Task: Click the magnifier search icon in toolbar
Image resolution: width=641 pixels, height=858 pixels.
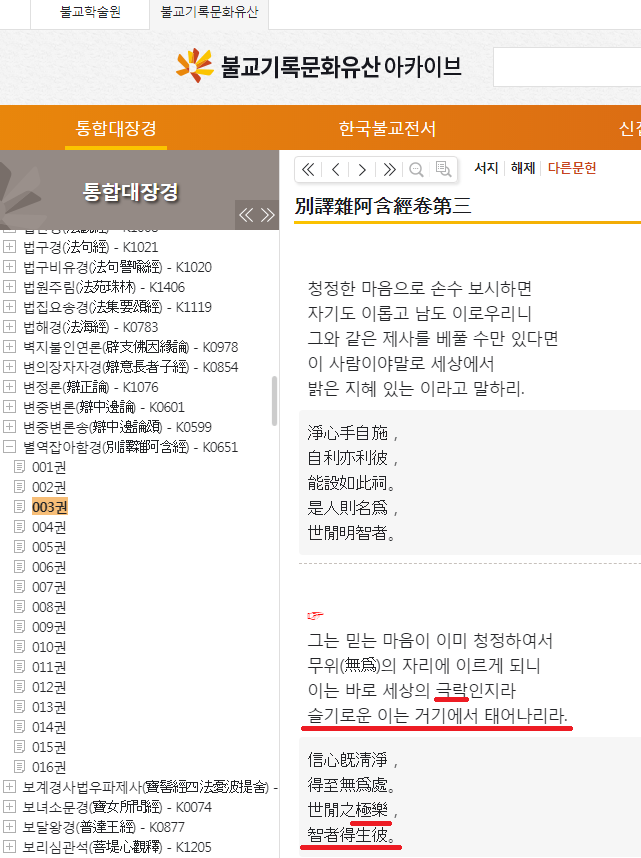Action: (x=416, y=170)
